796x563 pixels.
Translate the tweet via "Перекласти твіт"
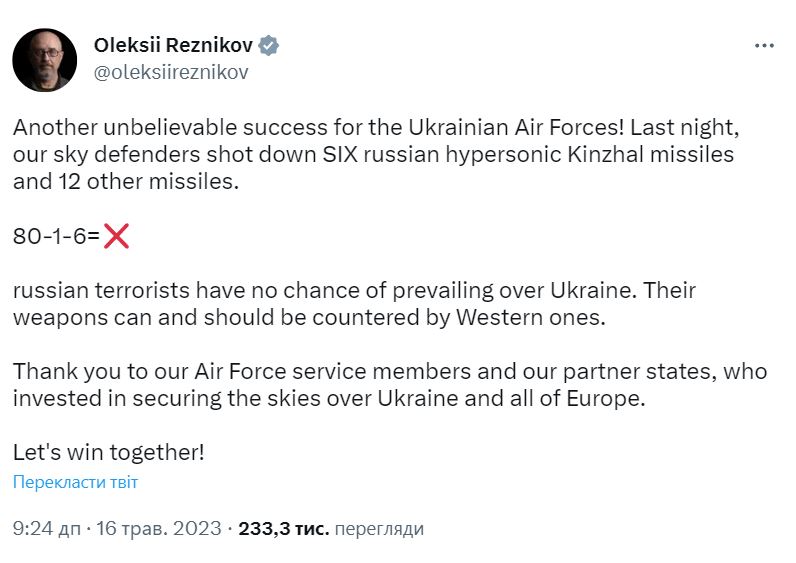[75, 482]
